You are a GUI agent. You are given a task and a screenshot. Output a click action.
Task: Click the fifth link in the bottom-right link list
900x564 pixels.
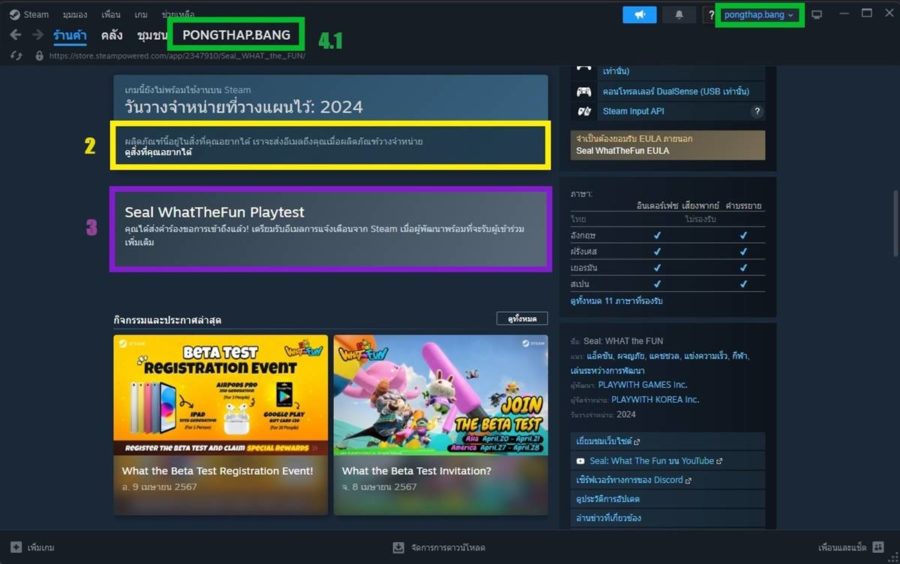tap(667, 518)
